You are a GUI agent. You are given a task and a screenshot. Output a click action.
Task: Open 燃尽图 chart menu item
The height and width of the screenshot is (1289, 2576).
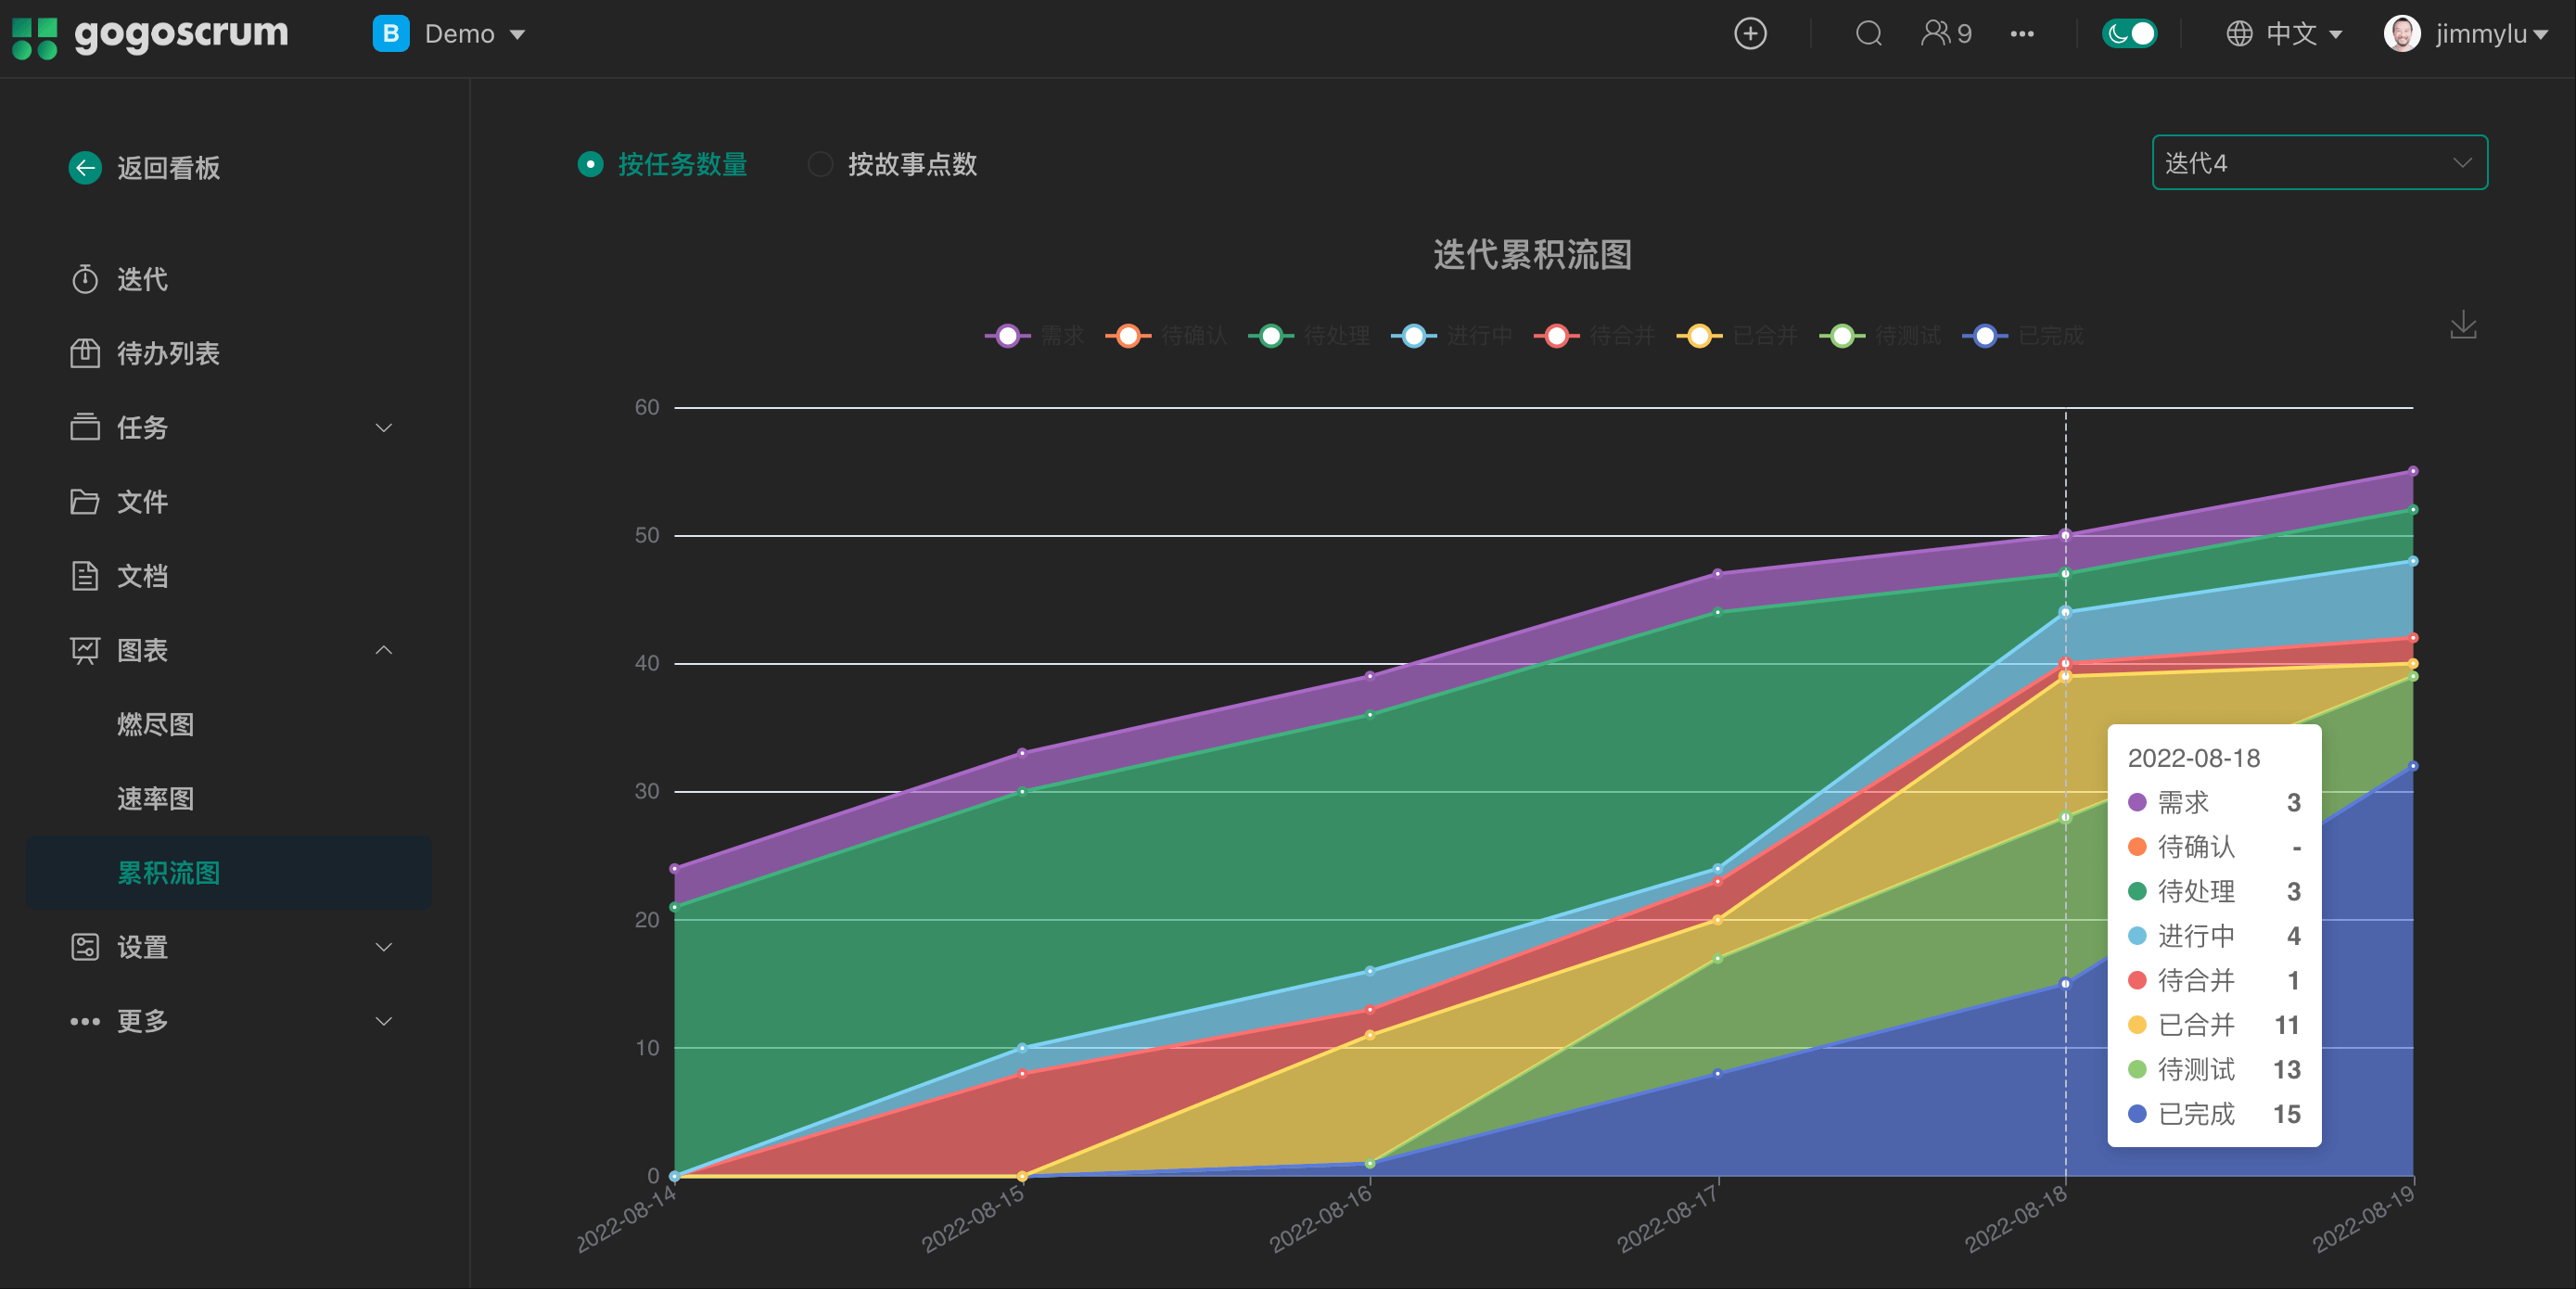[x=155, y=725]
